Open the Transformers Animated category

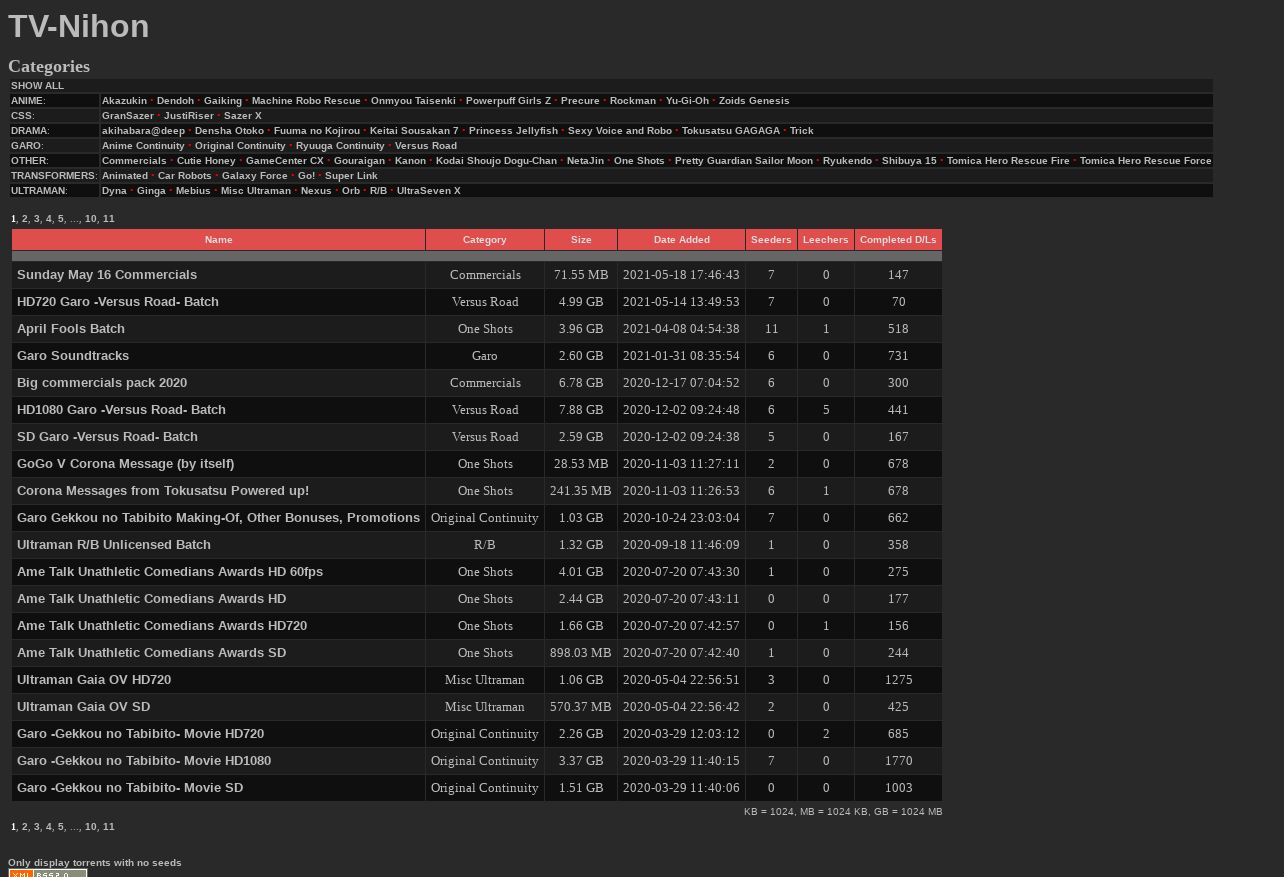coord(125,176)
